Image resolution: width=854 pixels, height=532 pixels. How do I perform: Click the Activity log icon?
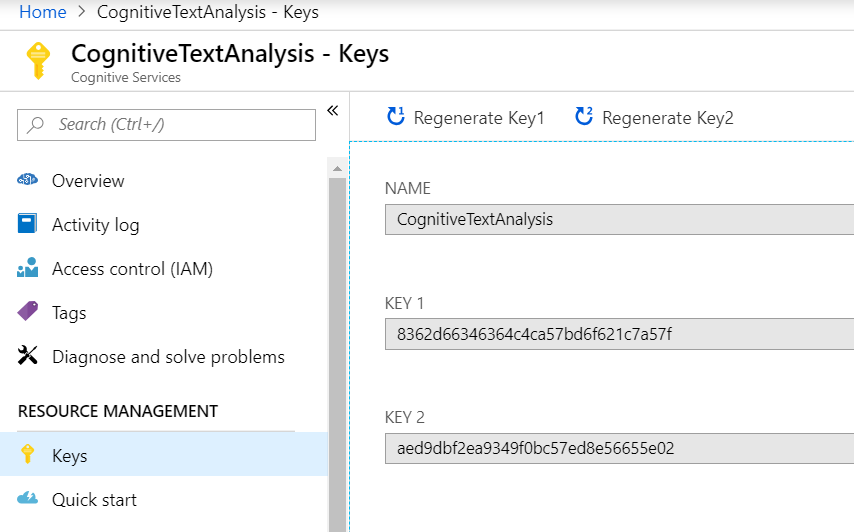pos(28,224)
